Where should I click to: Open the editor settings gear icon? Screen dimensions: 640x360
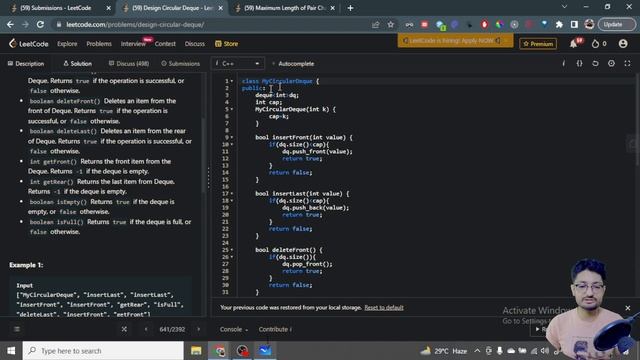[x=611, y=63]
